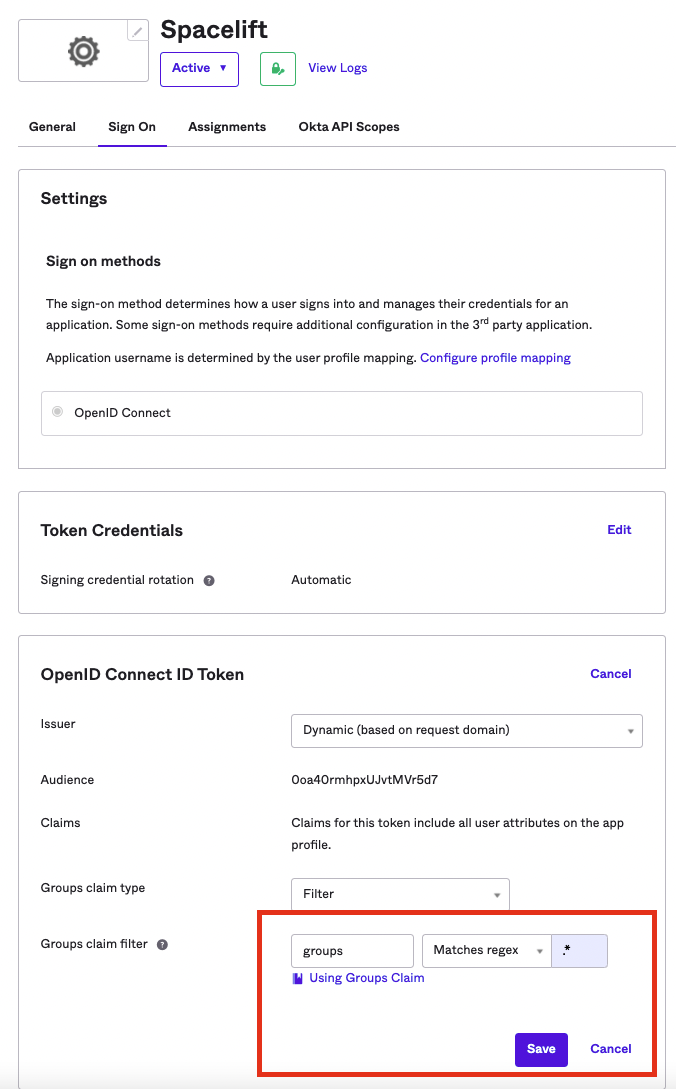Click Configure profile mapping link
The width and height of the screenshot is (676, 1089).
tap(495, 358)
